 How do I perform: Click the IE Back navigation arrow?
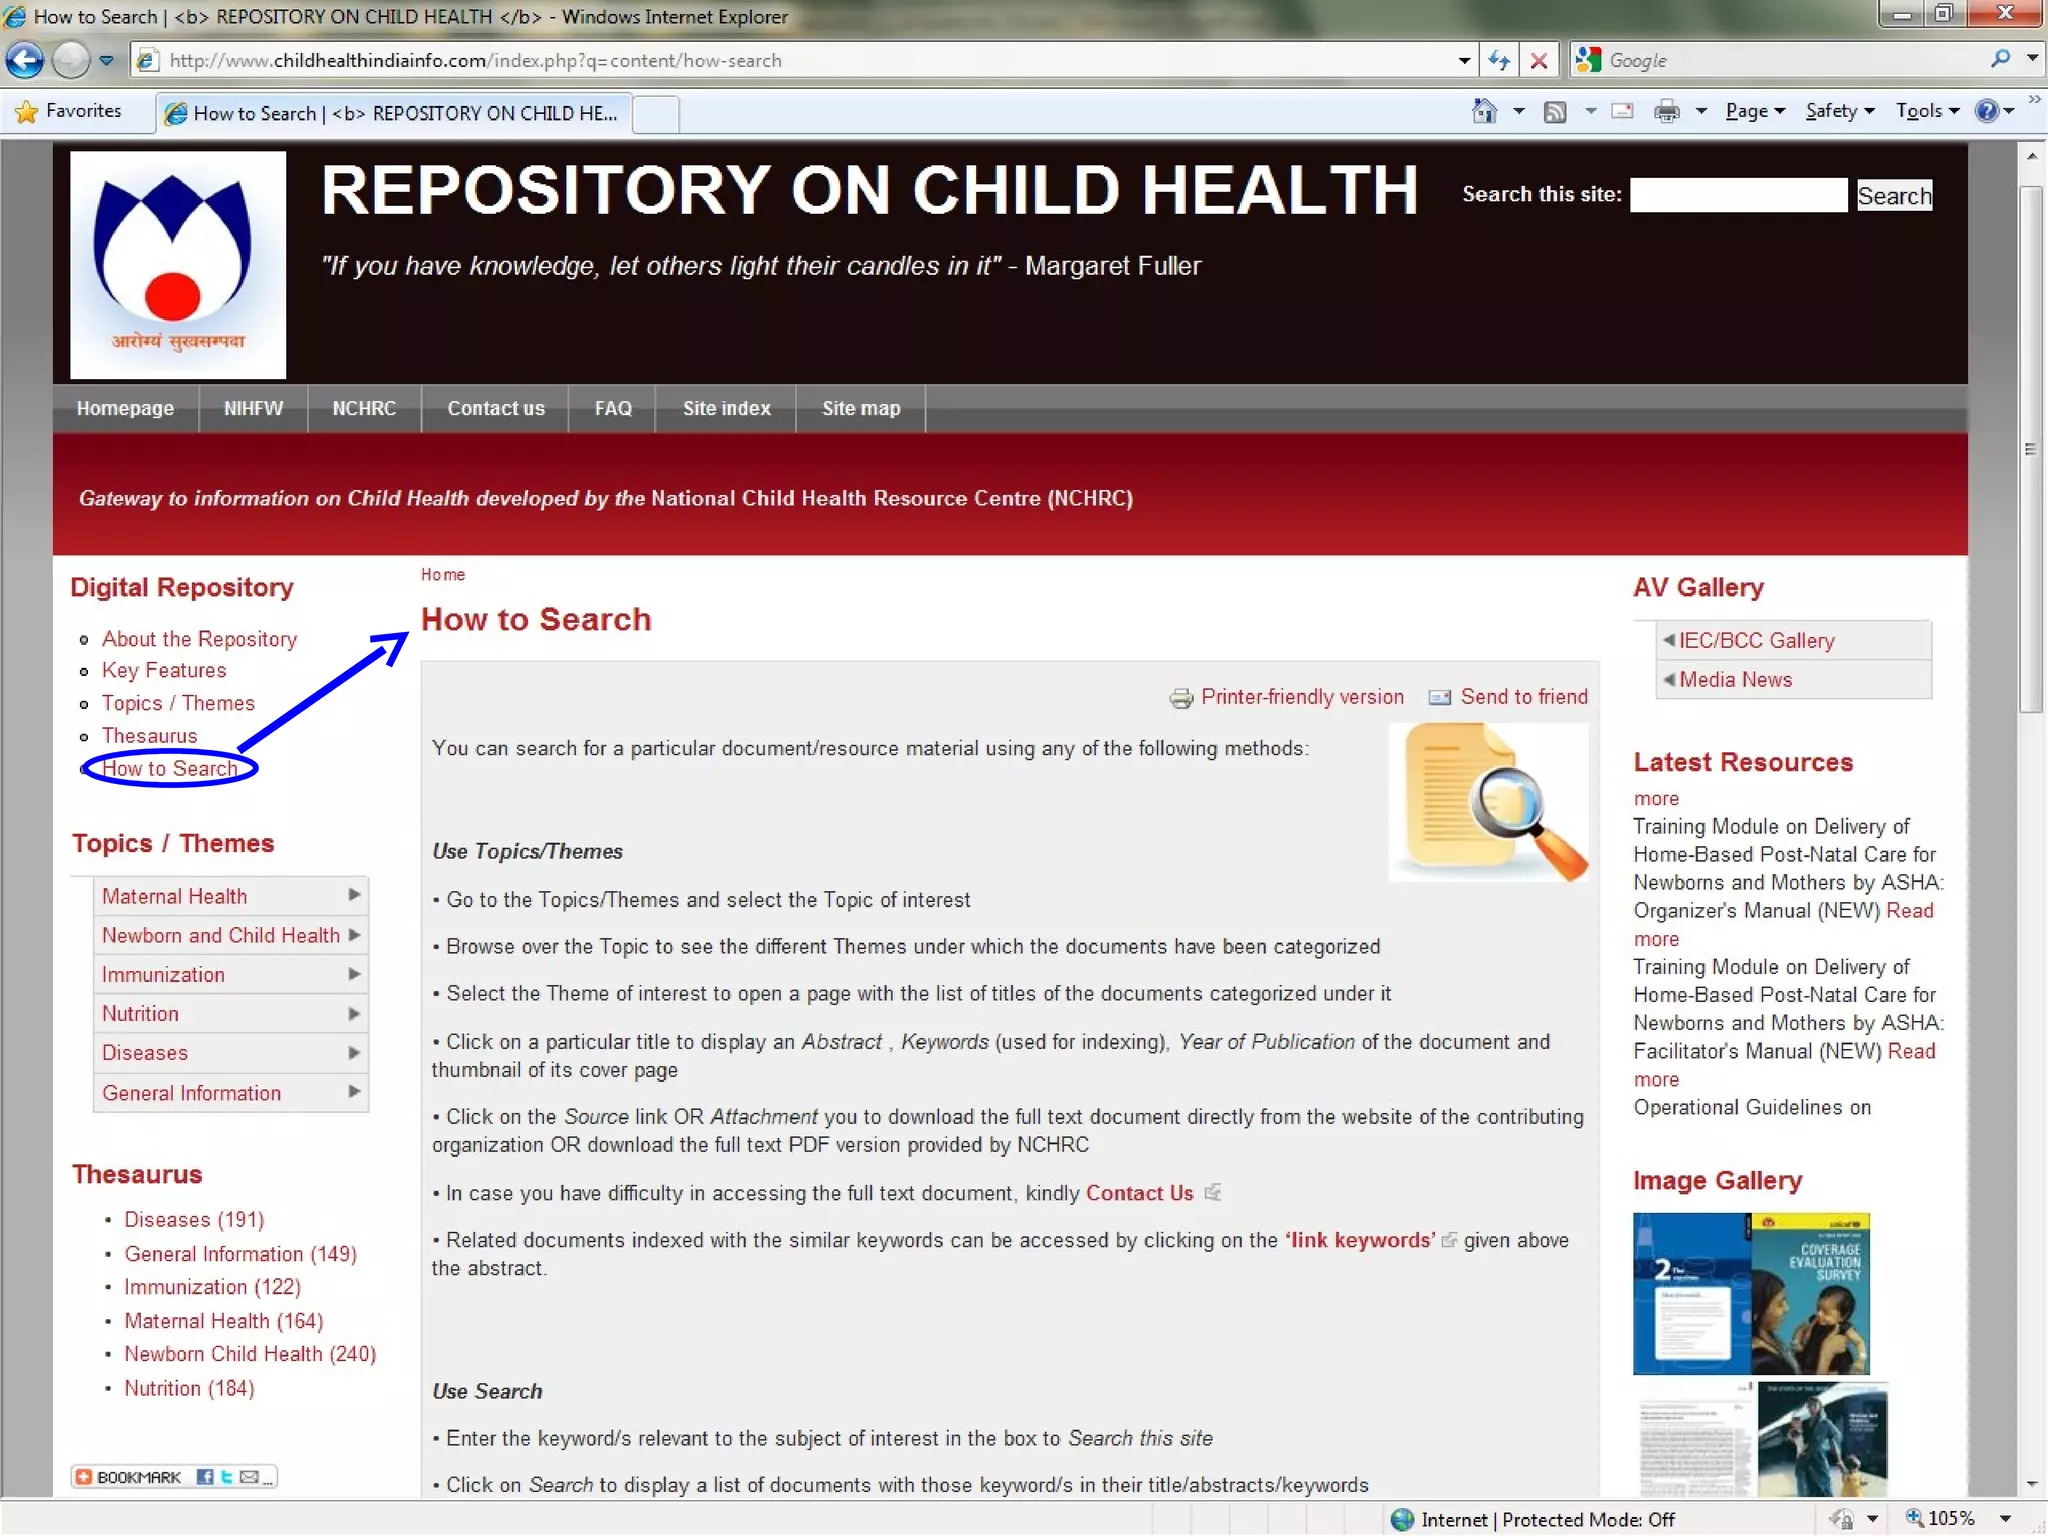point(25,61)
